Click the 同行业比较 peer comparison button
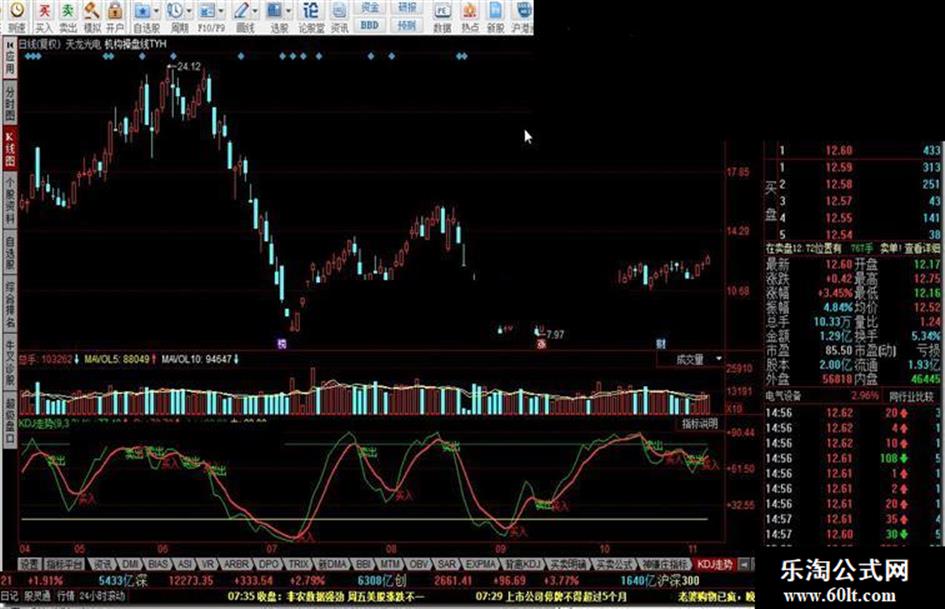The image size is (945, 609). 911,397
